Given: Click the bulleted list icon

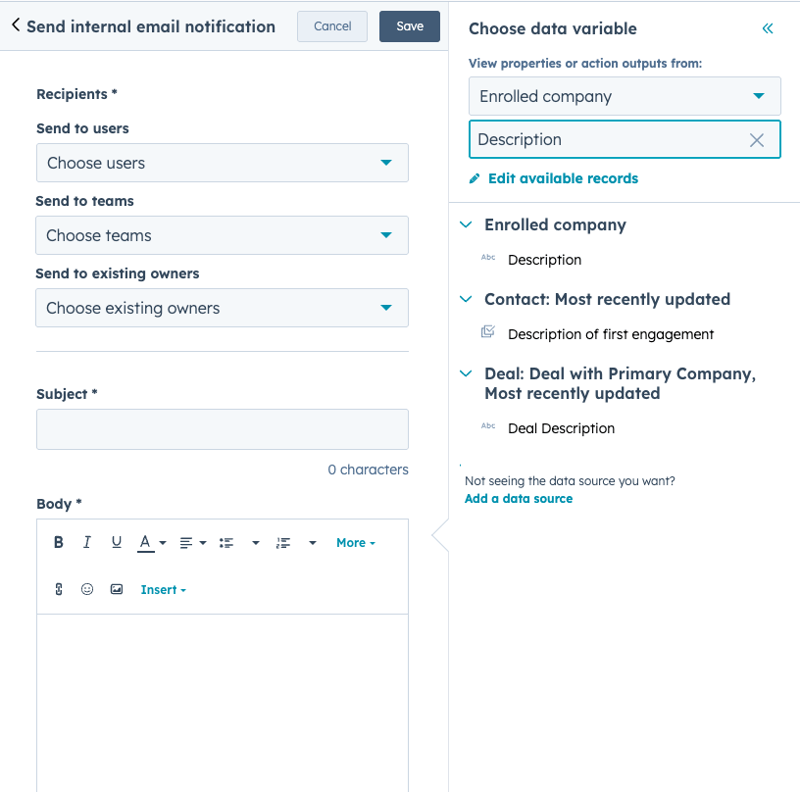Looking at the screenshot, I should point(227,543).
